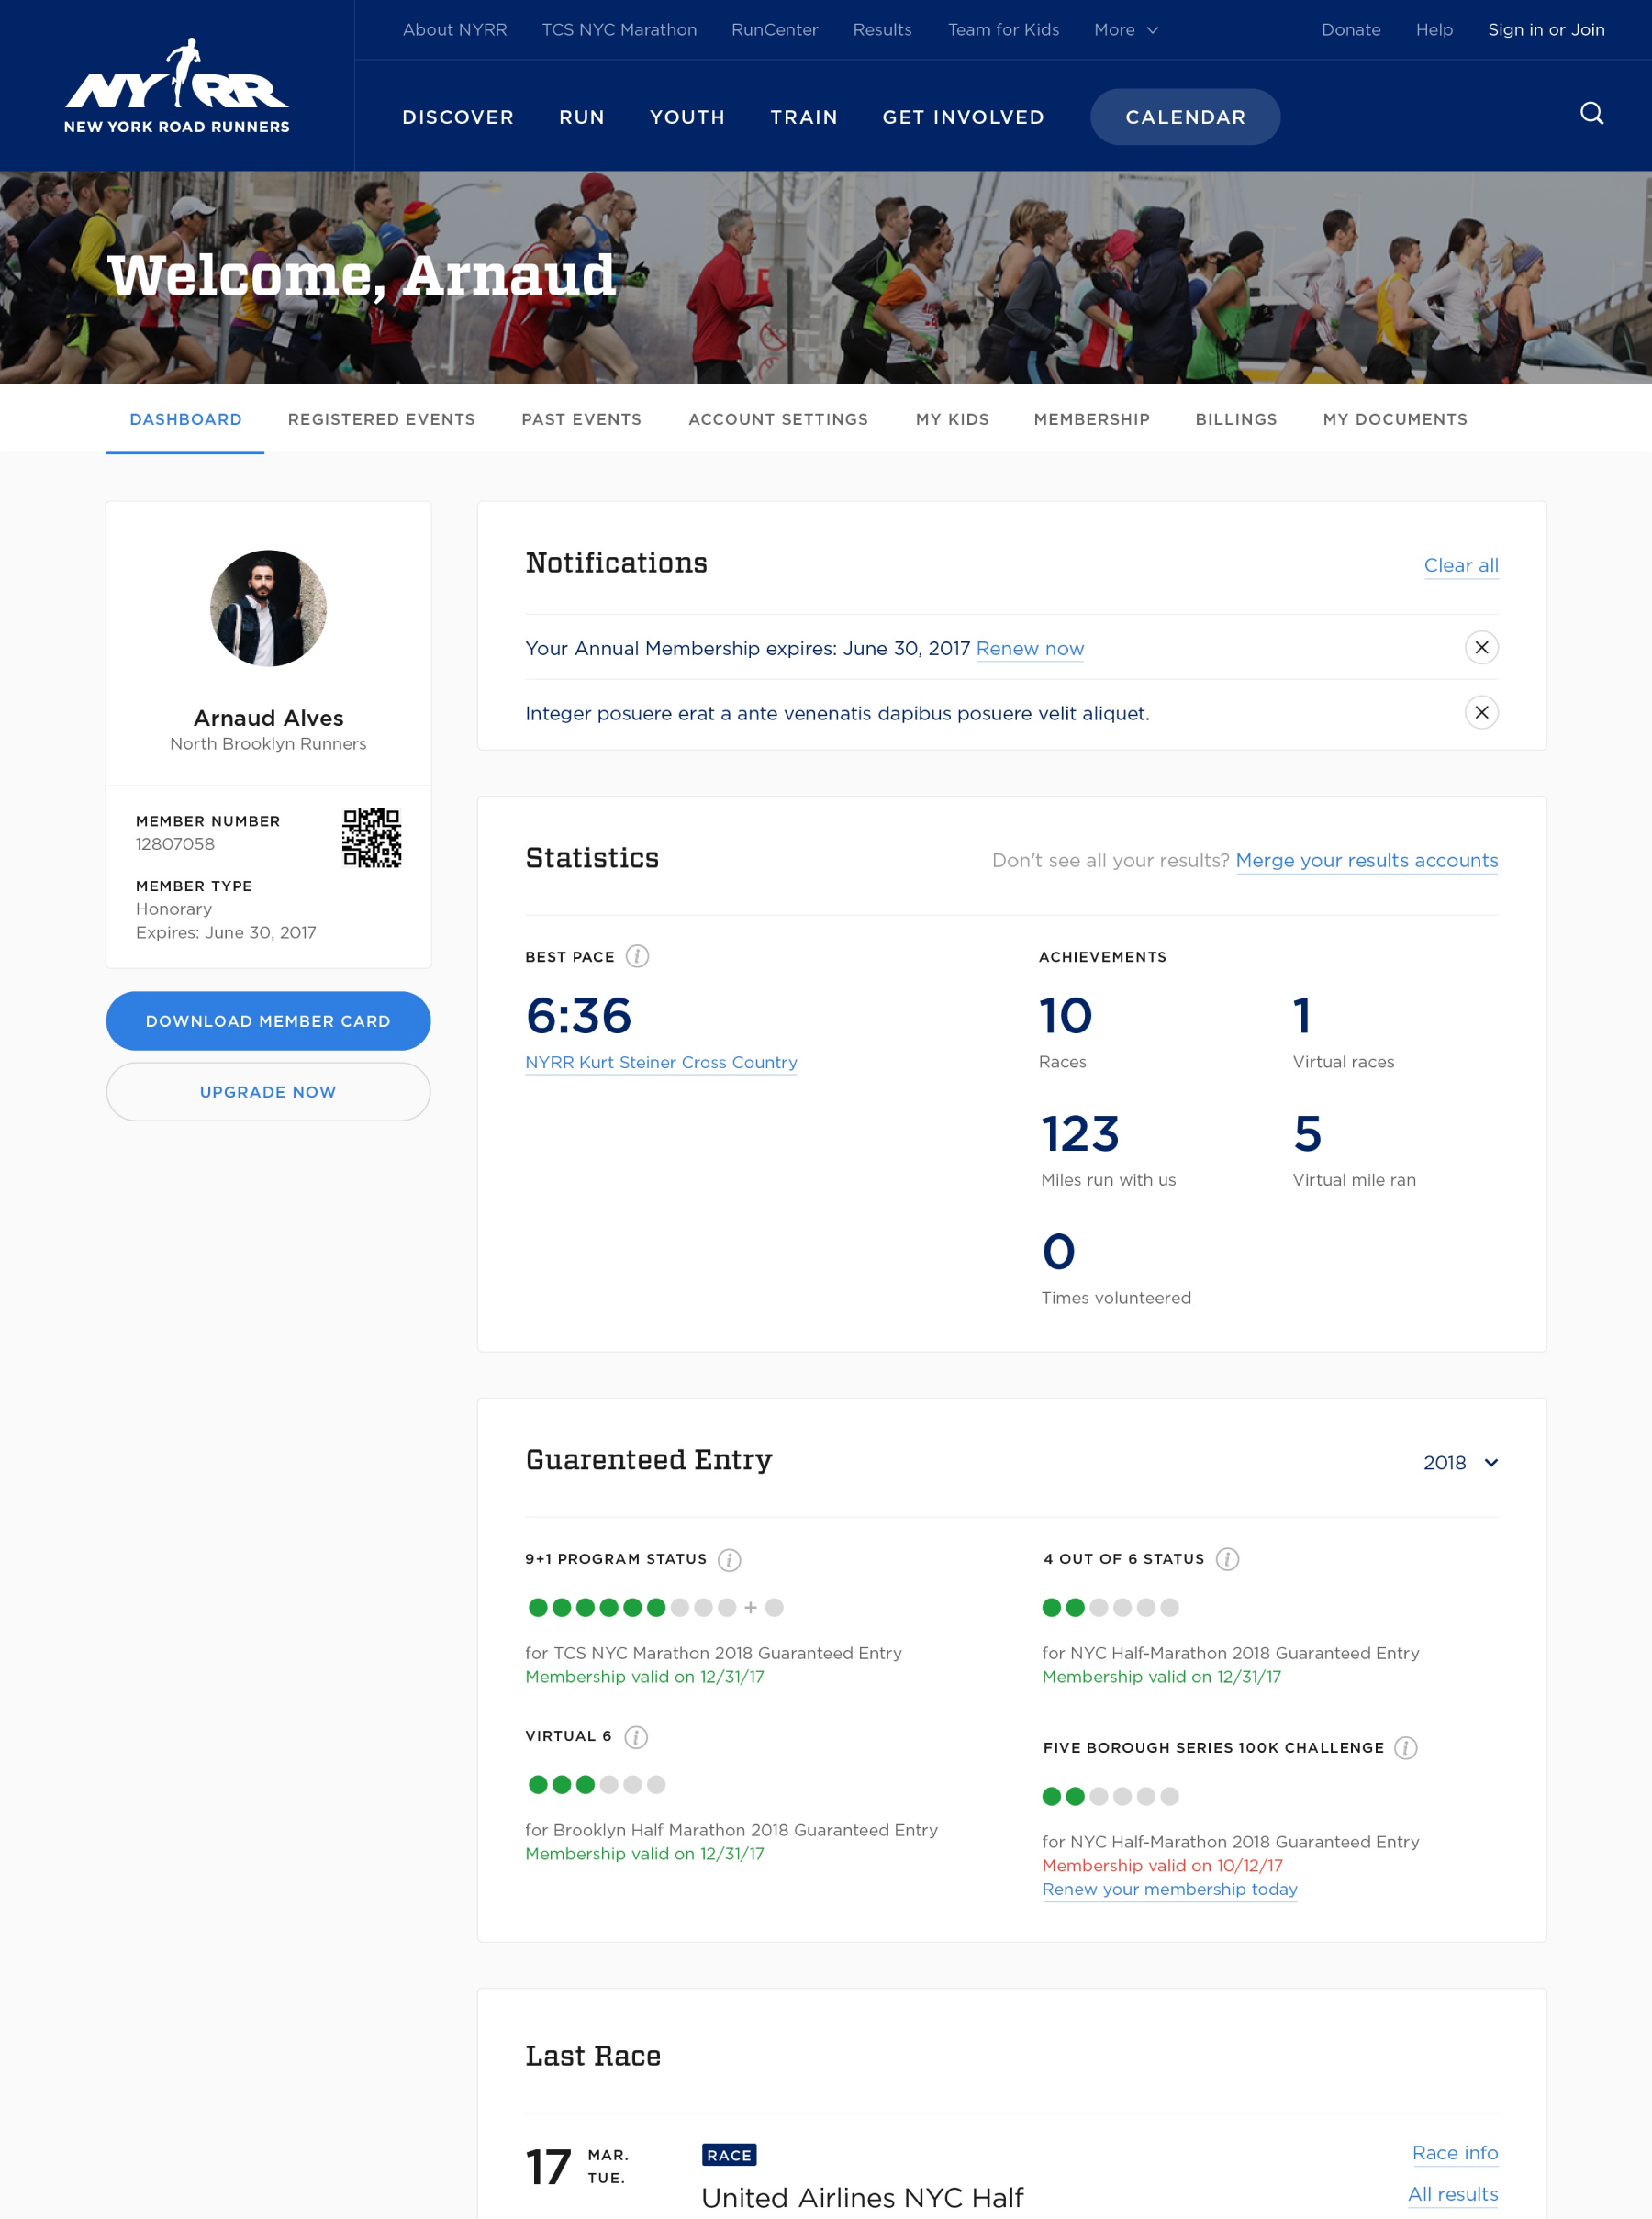
Task: Show info for Virtual 6
Action: pos(636,1737)
